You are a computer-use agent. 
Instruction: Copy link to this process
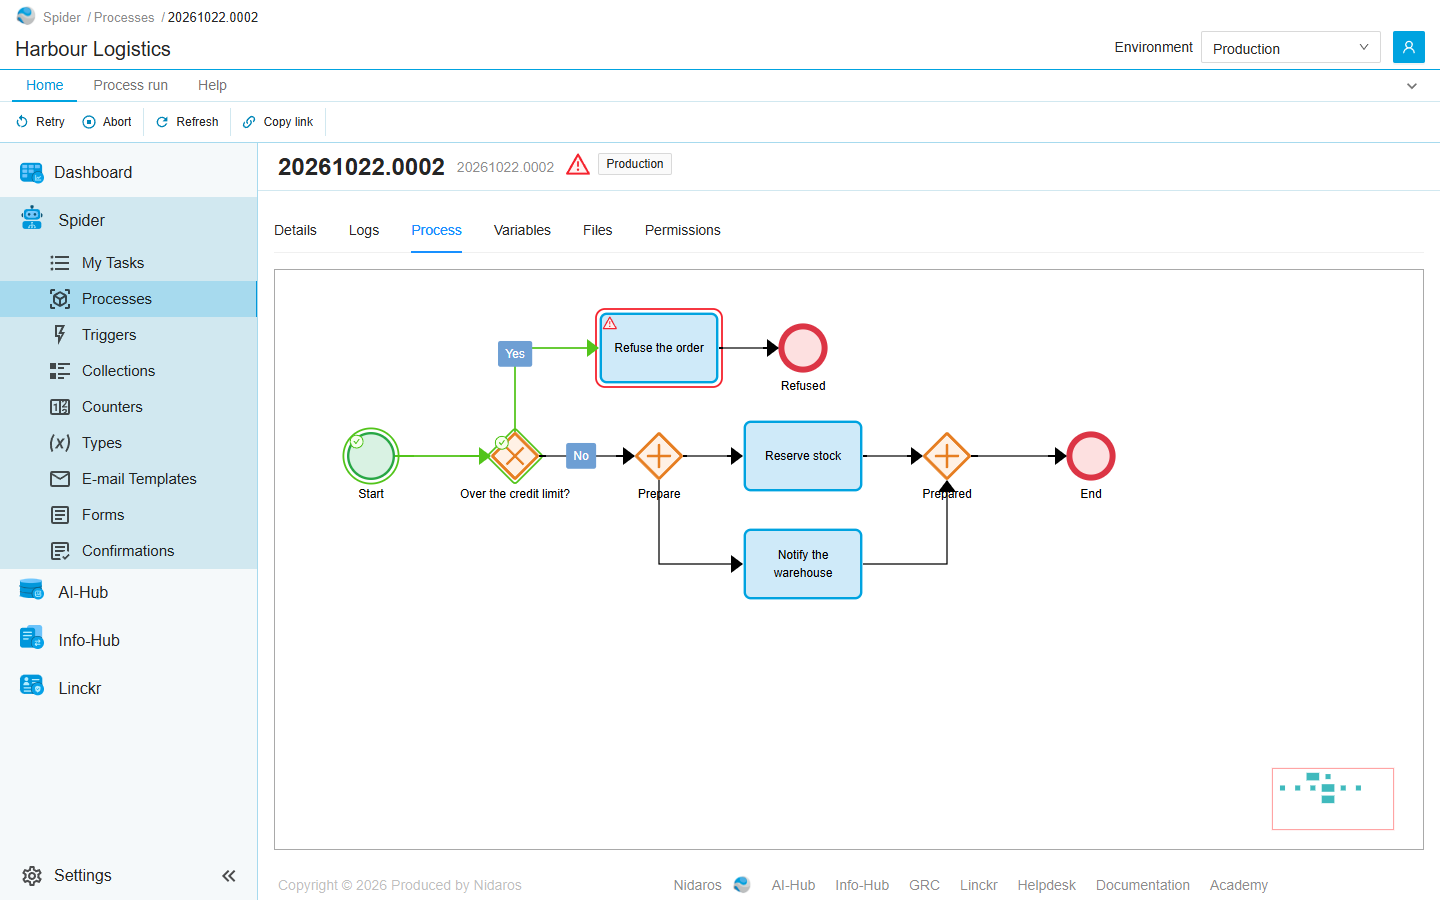(x=278, y=122)
